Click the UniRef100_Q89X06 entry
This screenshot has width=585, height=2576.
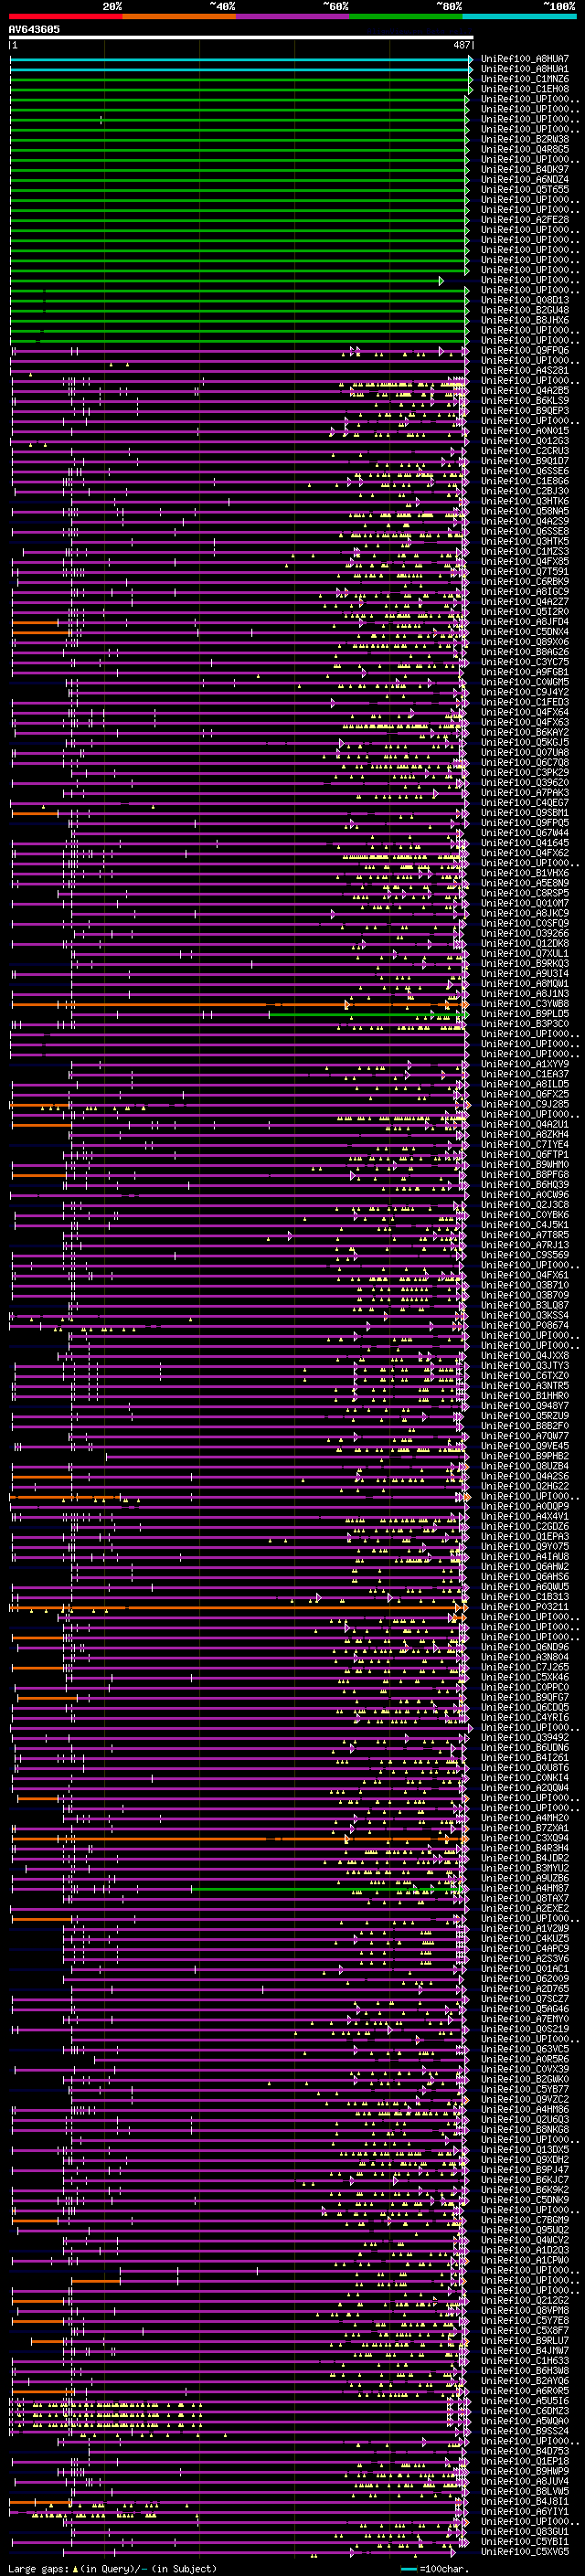[525, 642]
